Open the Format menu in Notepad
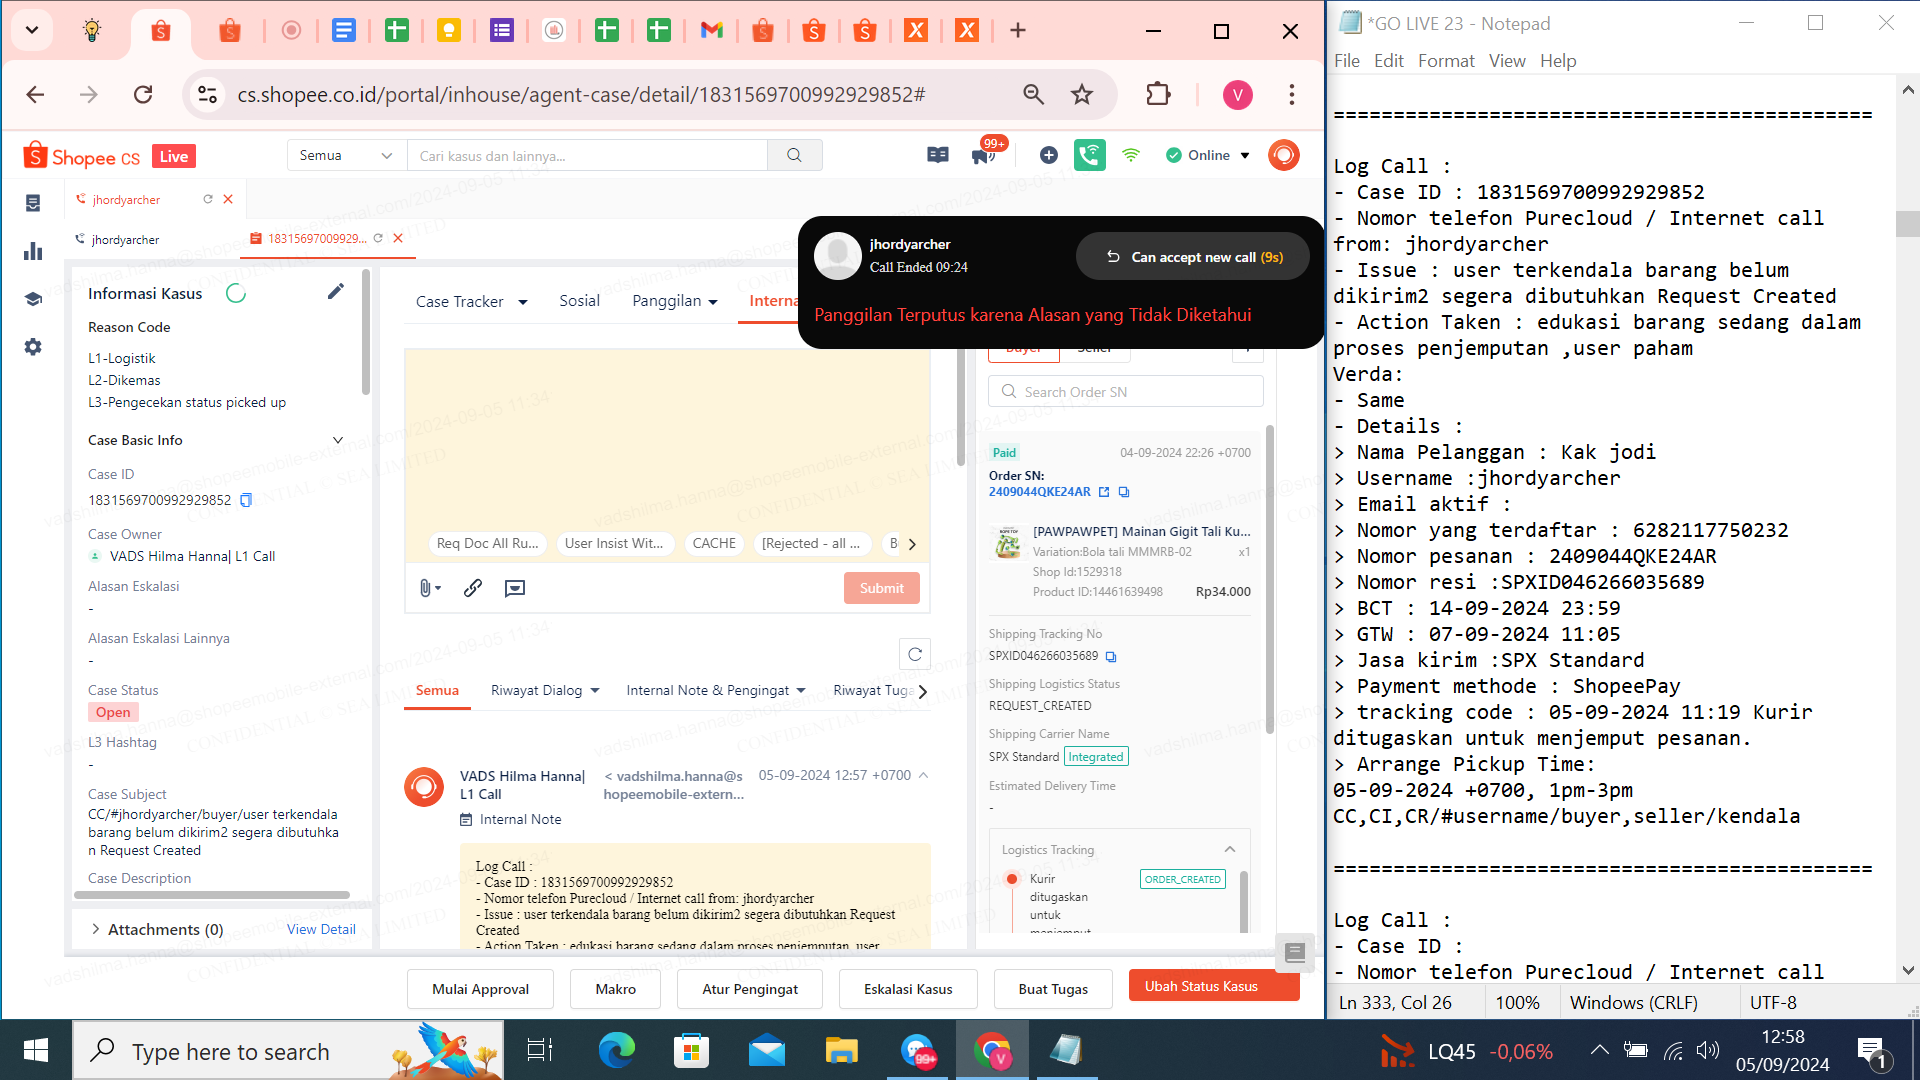1920x1080 pixels. tap(1445, 61)
